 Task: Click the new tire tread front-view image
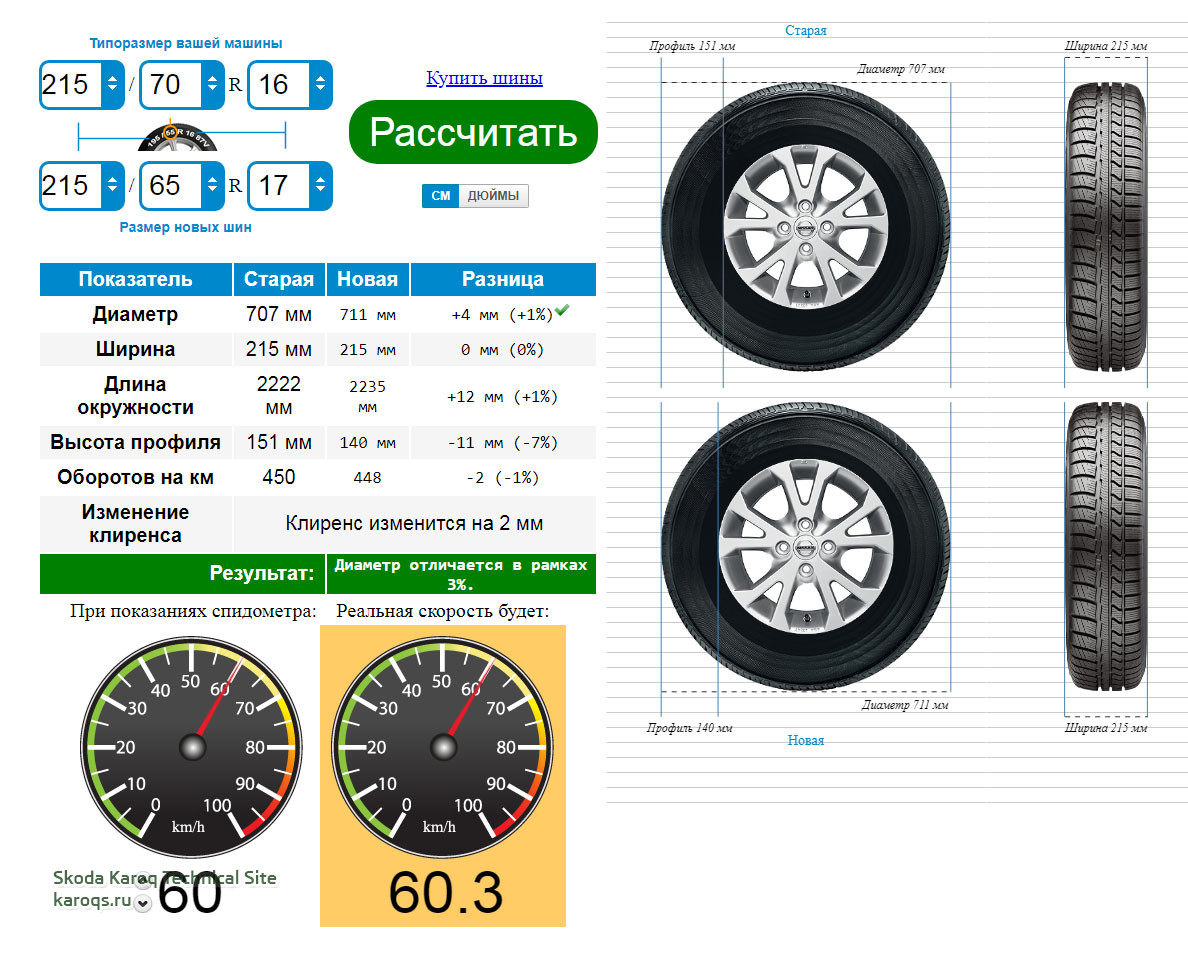click(x=1105, y=549)
